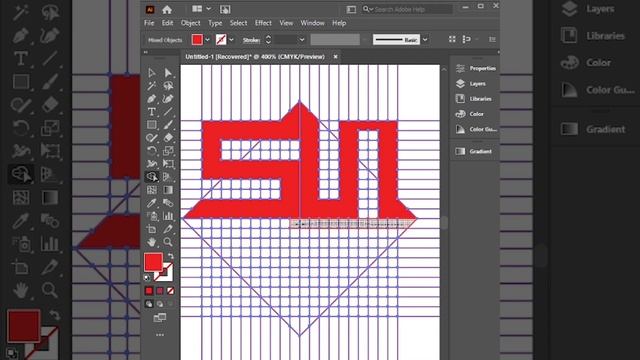Image resolution: width=640 pixels, height=360 pixels.
Task: Open stroke weight dropdown
Action: pos(302,40)
